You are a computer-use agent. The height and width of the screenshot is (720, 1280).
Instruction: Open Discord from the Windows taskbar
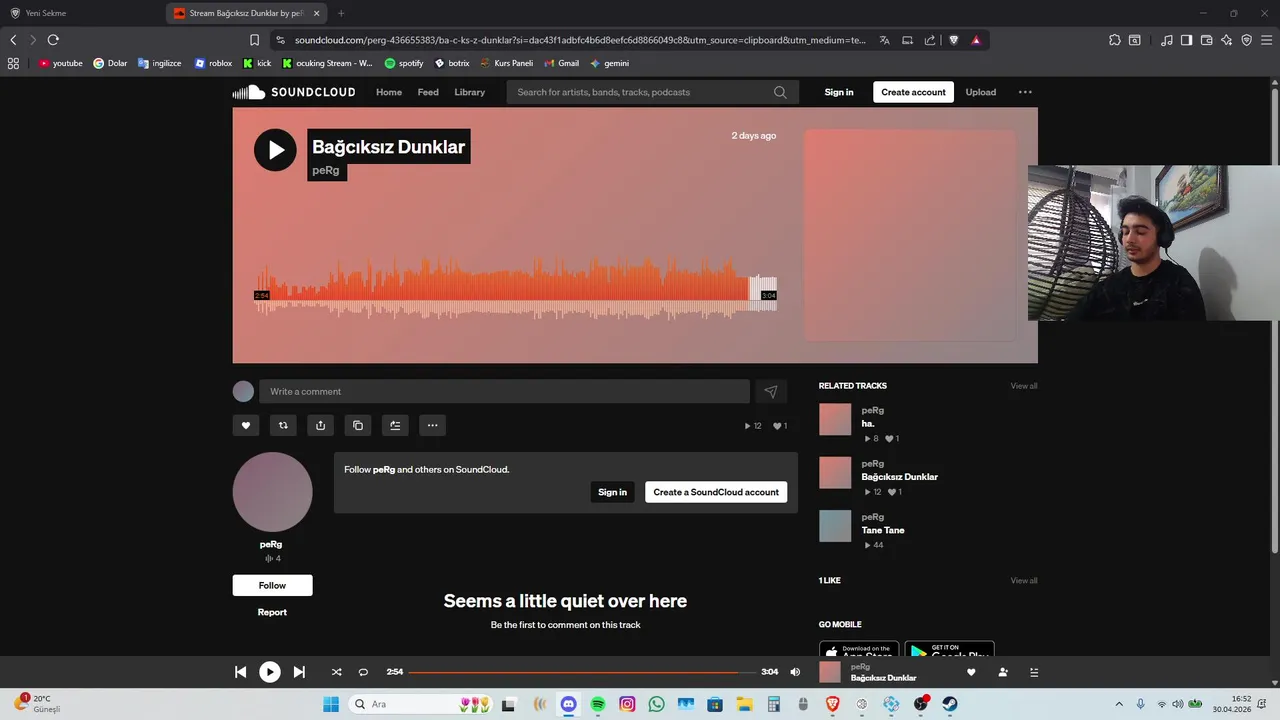coord(569,704)
